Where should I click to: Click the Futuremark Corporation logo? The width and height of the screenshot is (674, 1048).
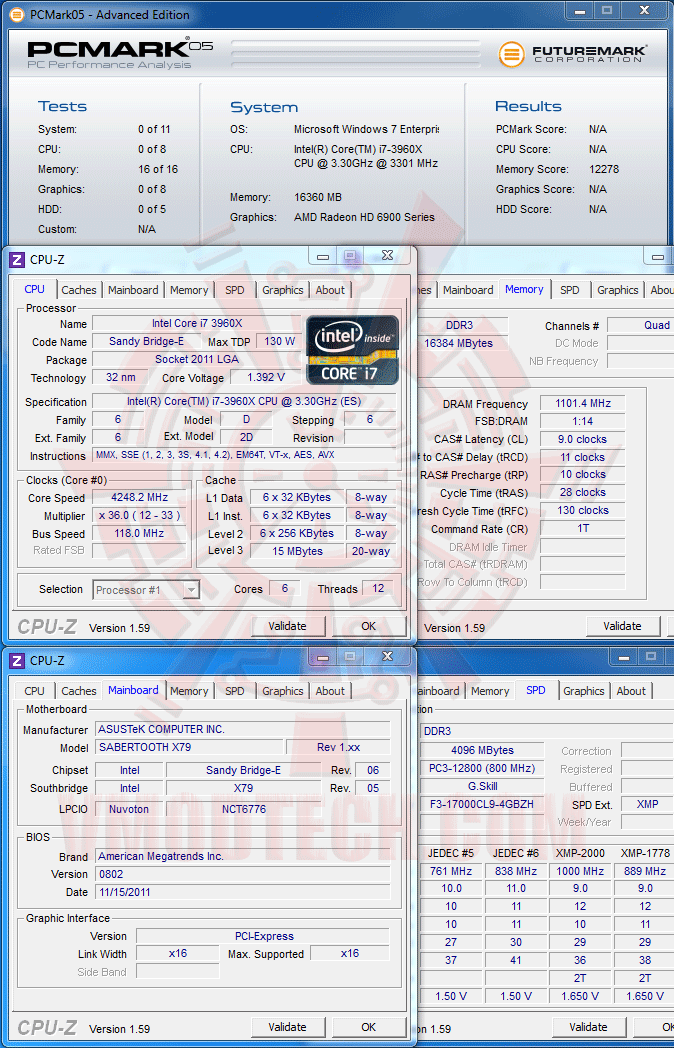572,54
